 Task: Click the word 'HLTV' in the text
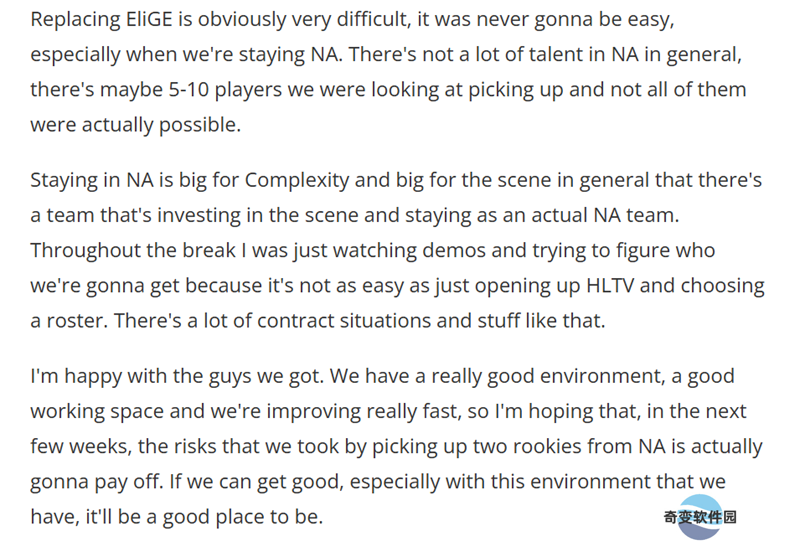(610, 285)
